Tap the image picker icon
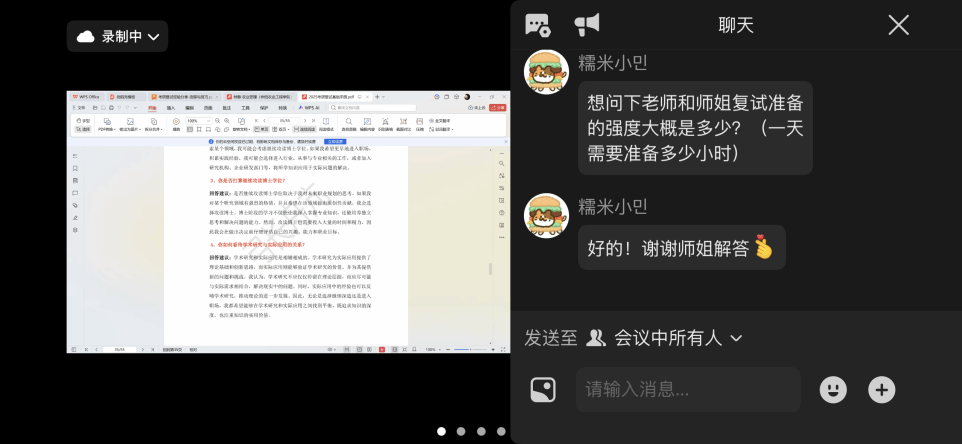The image size is (962, 444). [543, 389]
